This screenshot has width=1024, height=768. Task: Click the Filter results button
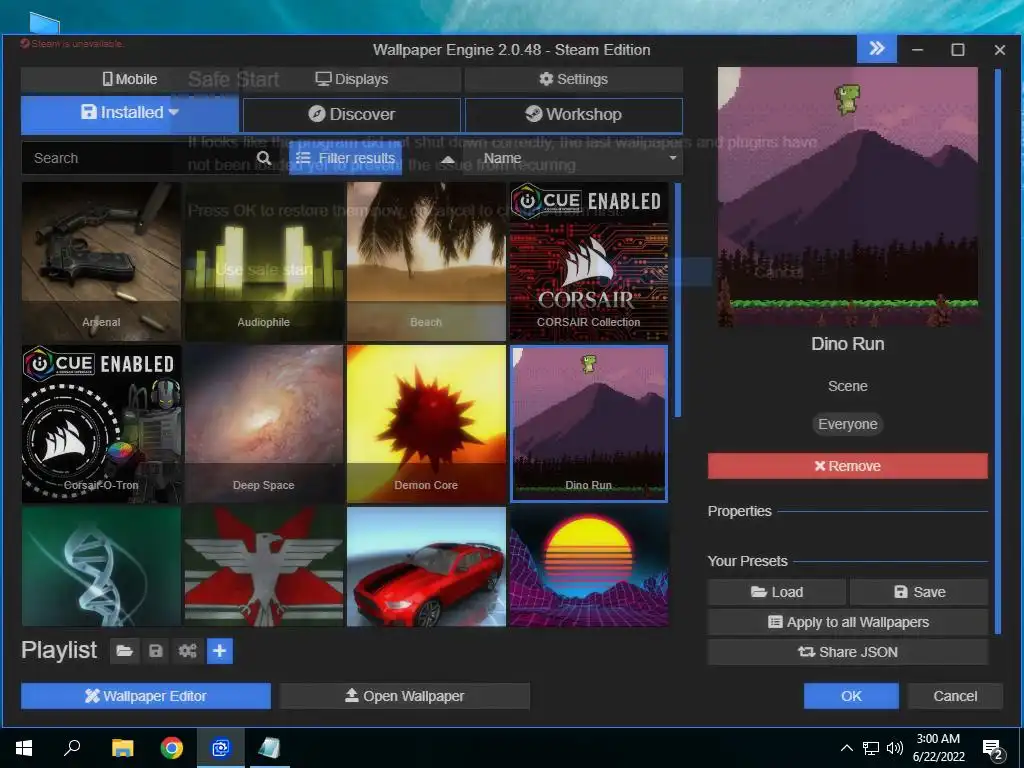345,159
